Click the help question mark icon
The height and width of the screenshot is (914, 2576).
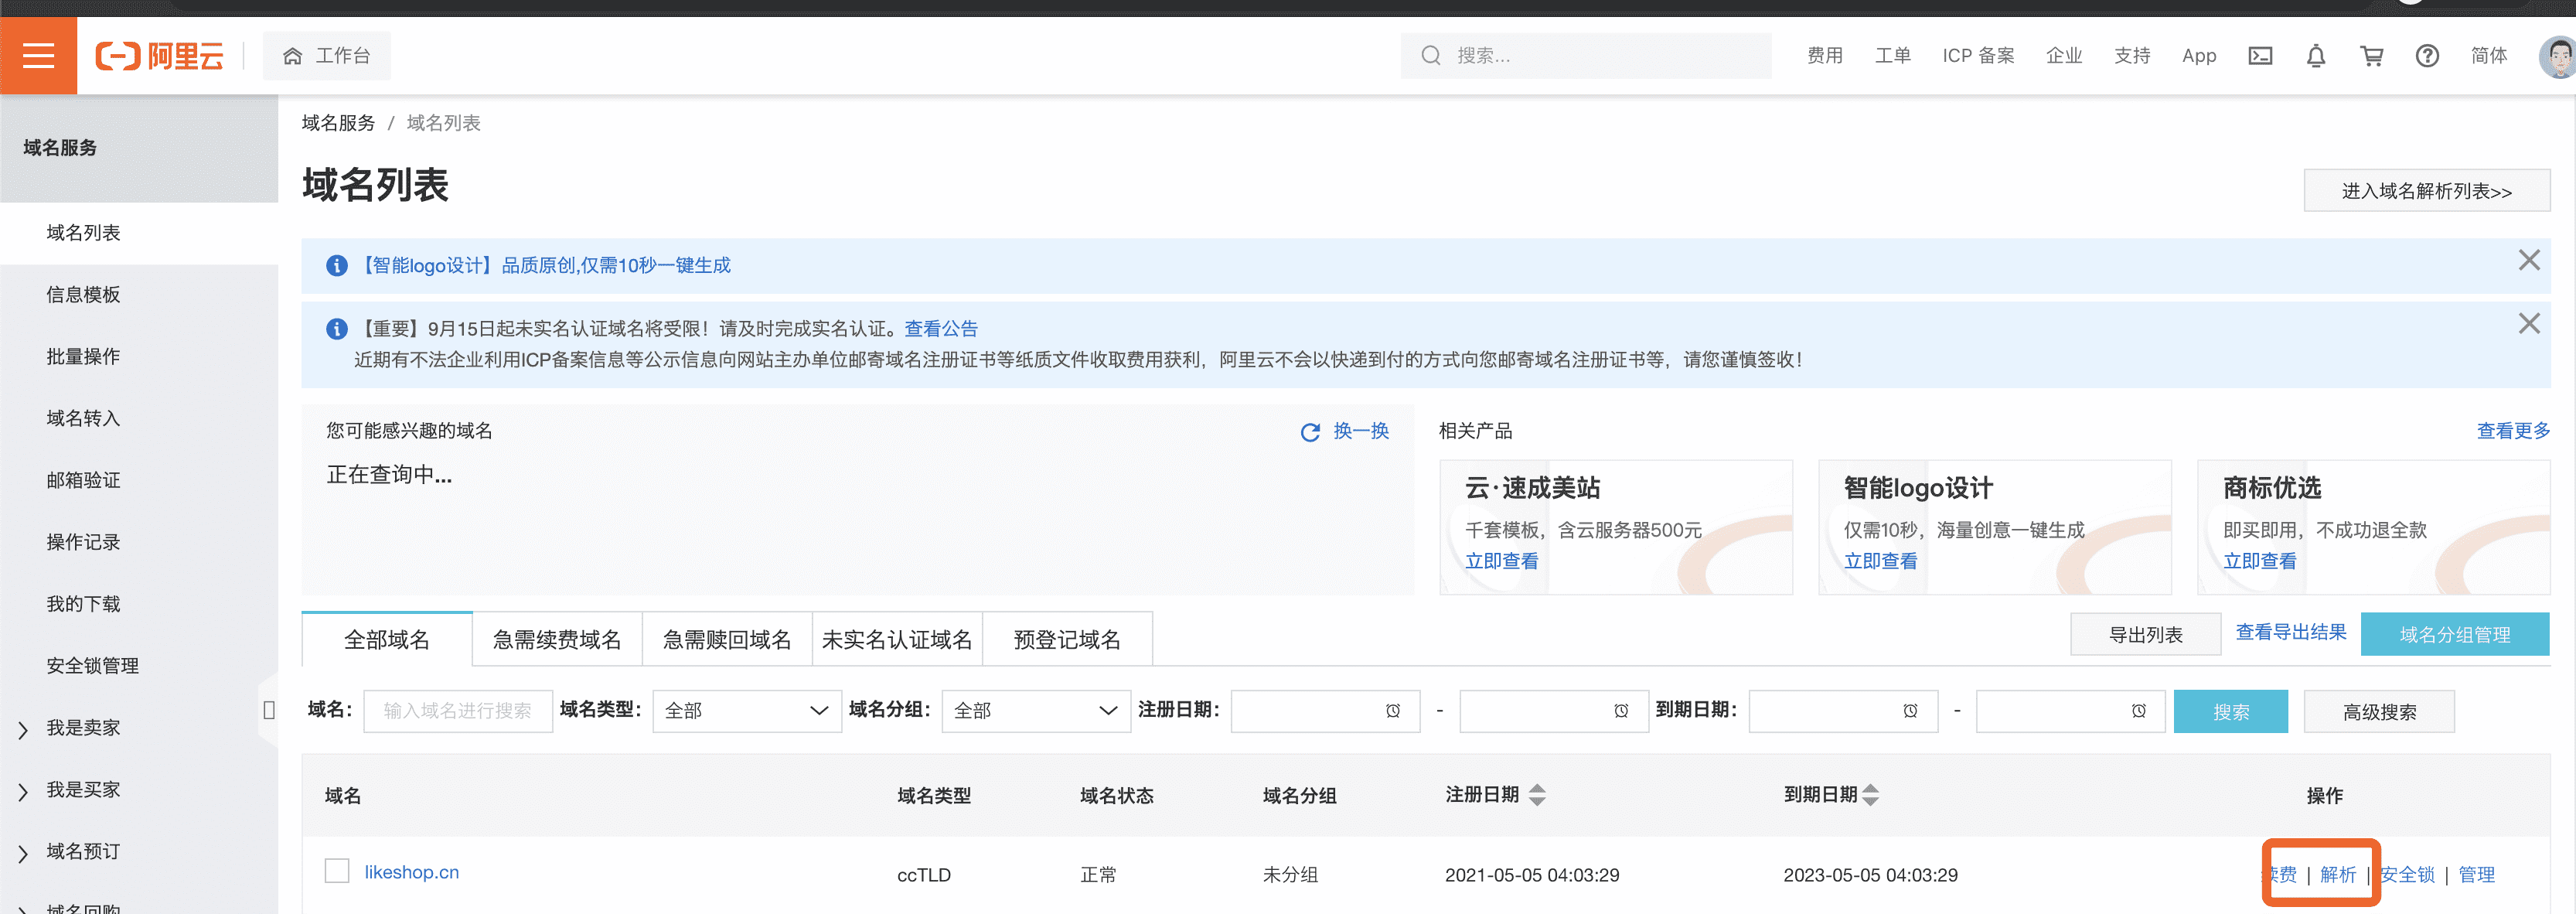click(2427, 56)
